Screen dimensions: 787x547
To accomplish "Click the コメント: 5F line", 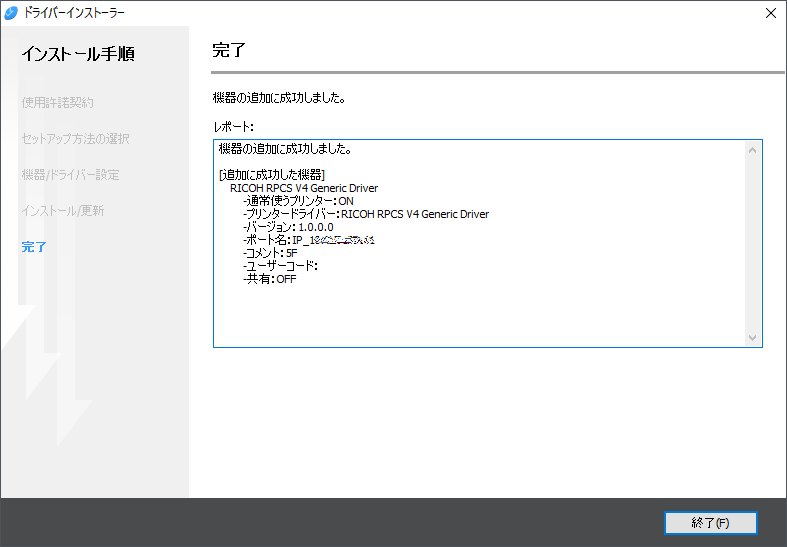I will [270, 253].
